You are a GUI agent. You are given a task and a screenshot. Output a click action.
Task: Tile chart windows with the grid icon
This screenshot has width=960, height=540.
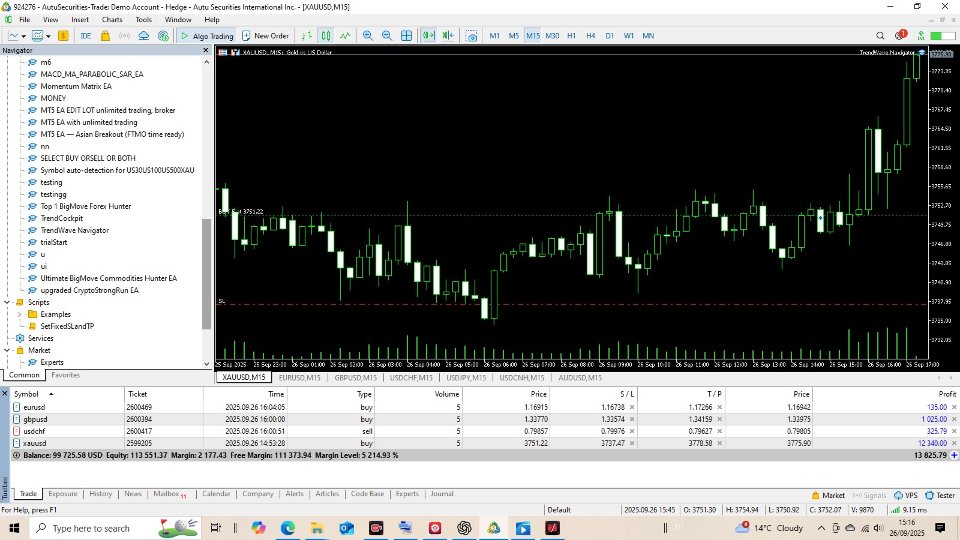coord(407,36)
